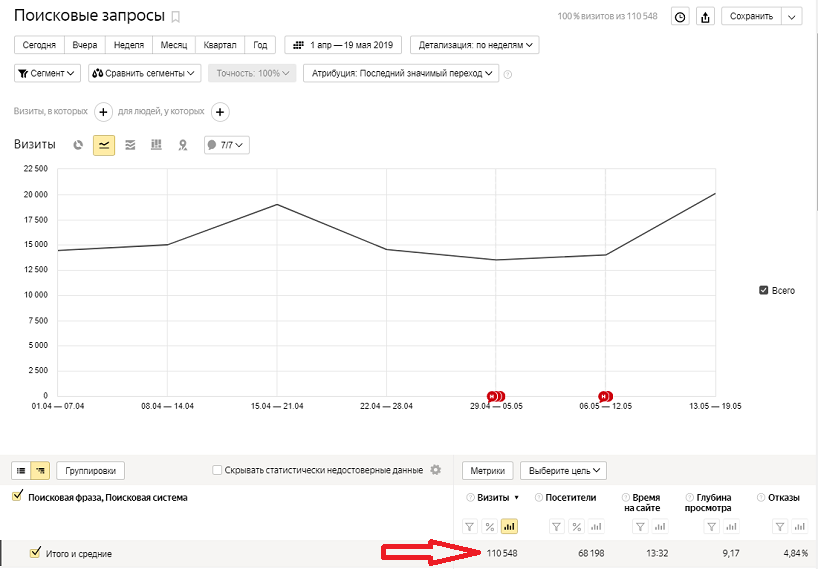Select Неделя period tab

(129, 45)
